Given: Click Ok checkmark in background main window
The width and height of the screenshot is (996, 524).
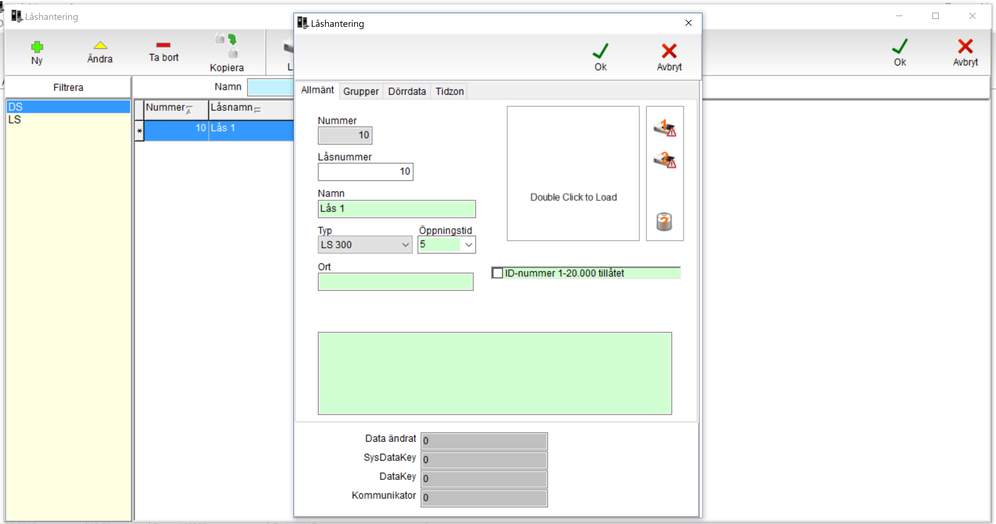Looking at the screenshot, I should 899,46.
